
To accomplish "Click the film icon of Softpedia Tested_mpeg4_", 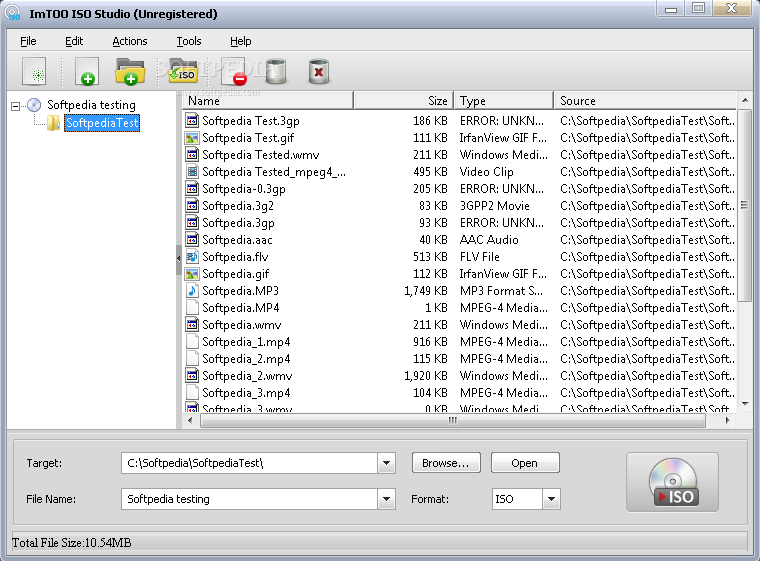I will click(192, 172).
